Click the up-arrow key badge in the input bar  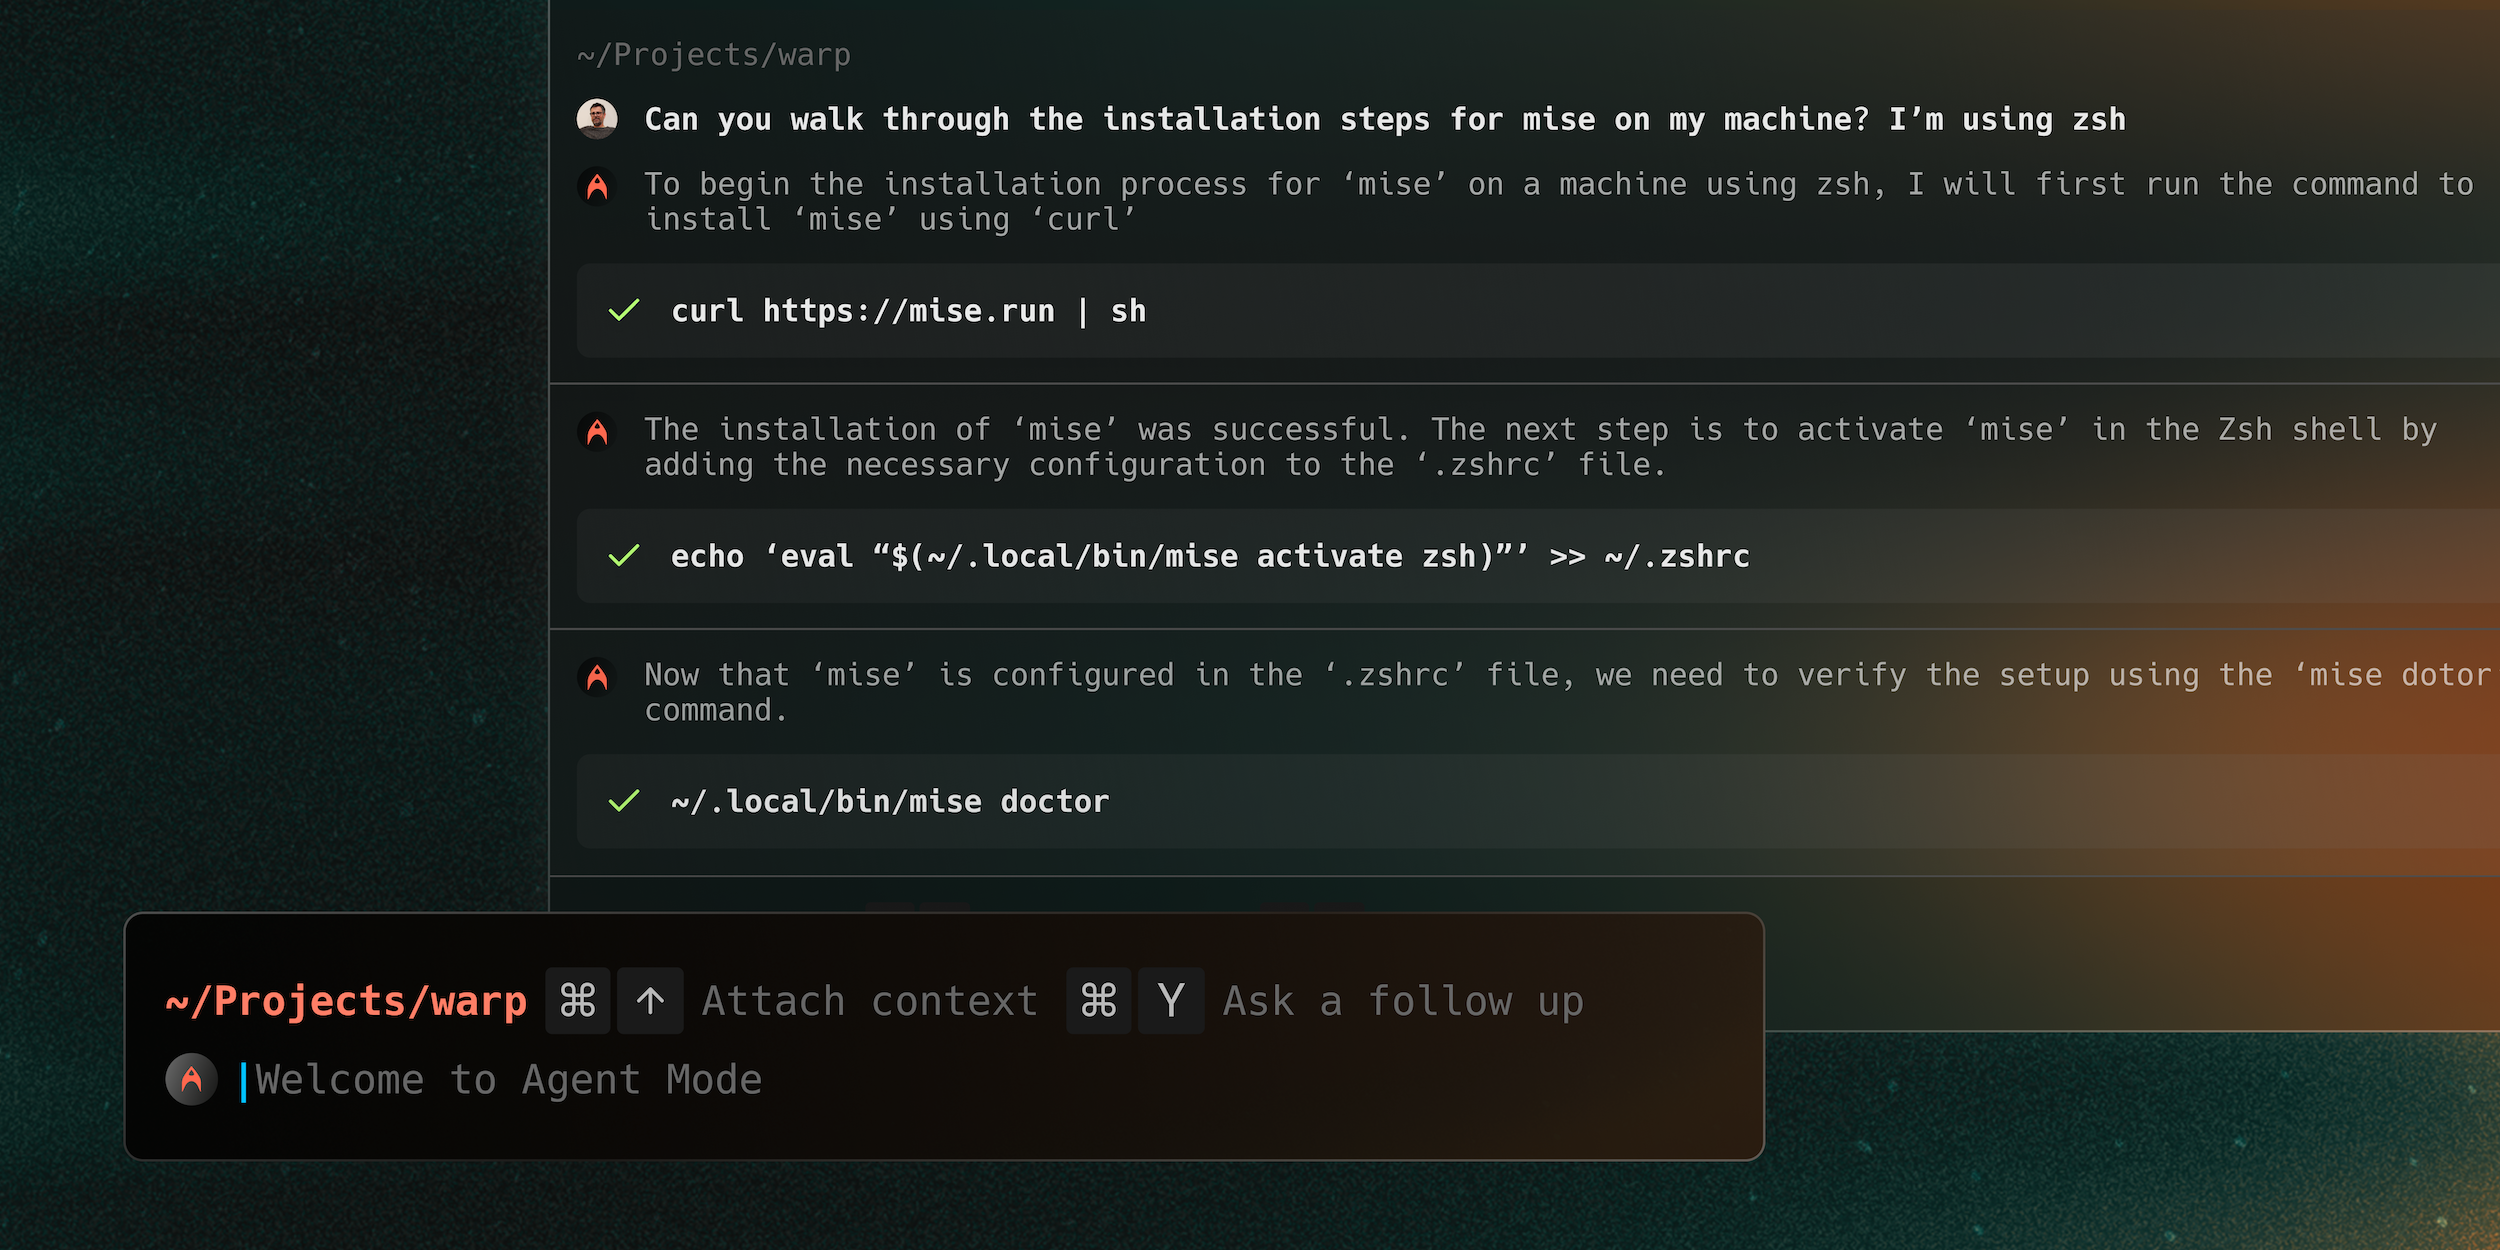coord(650,1000)
